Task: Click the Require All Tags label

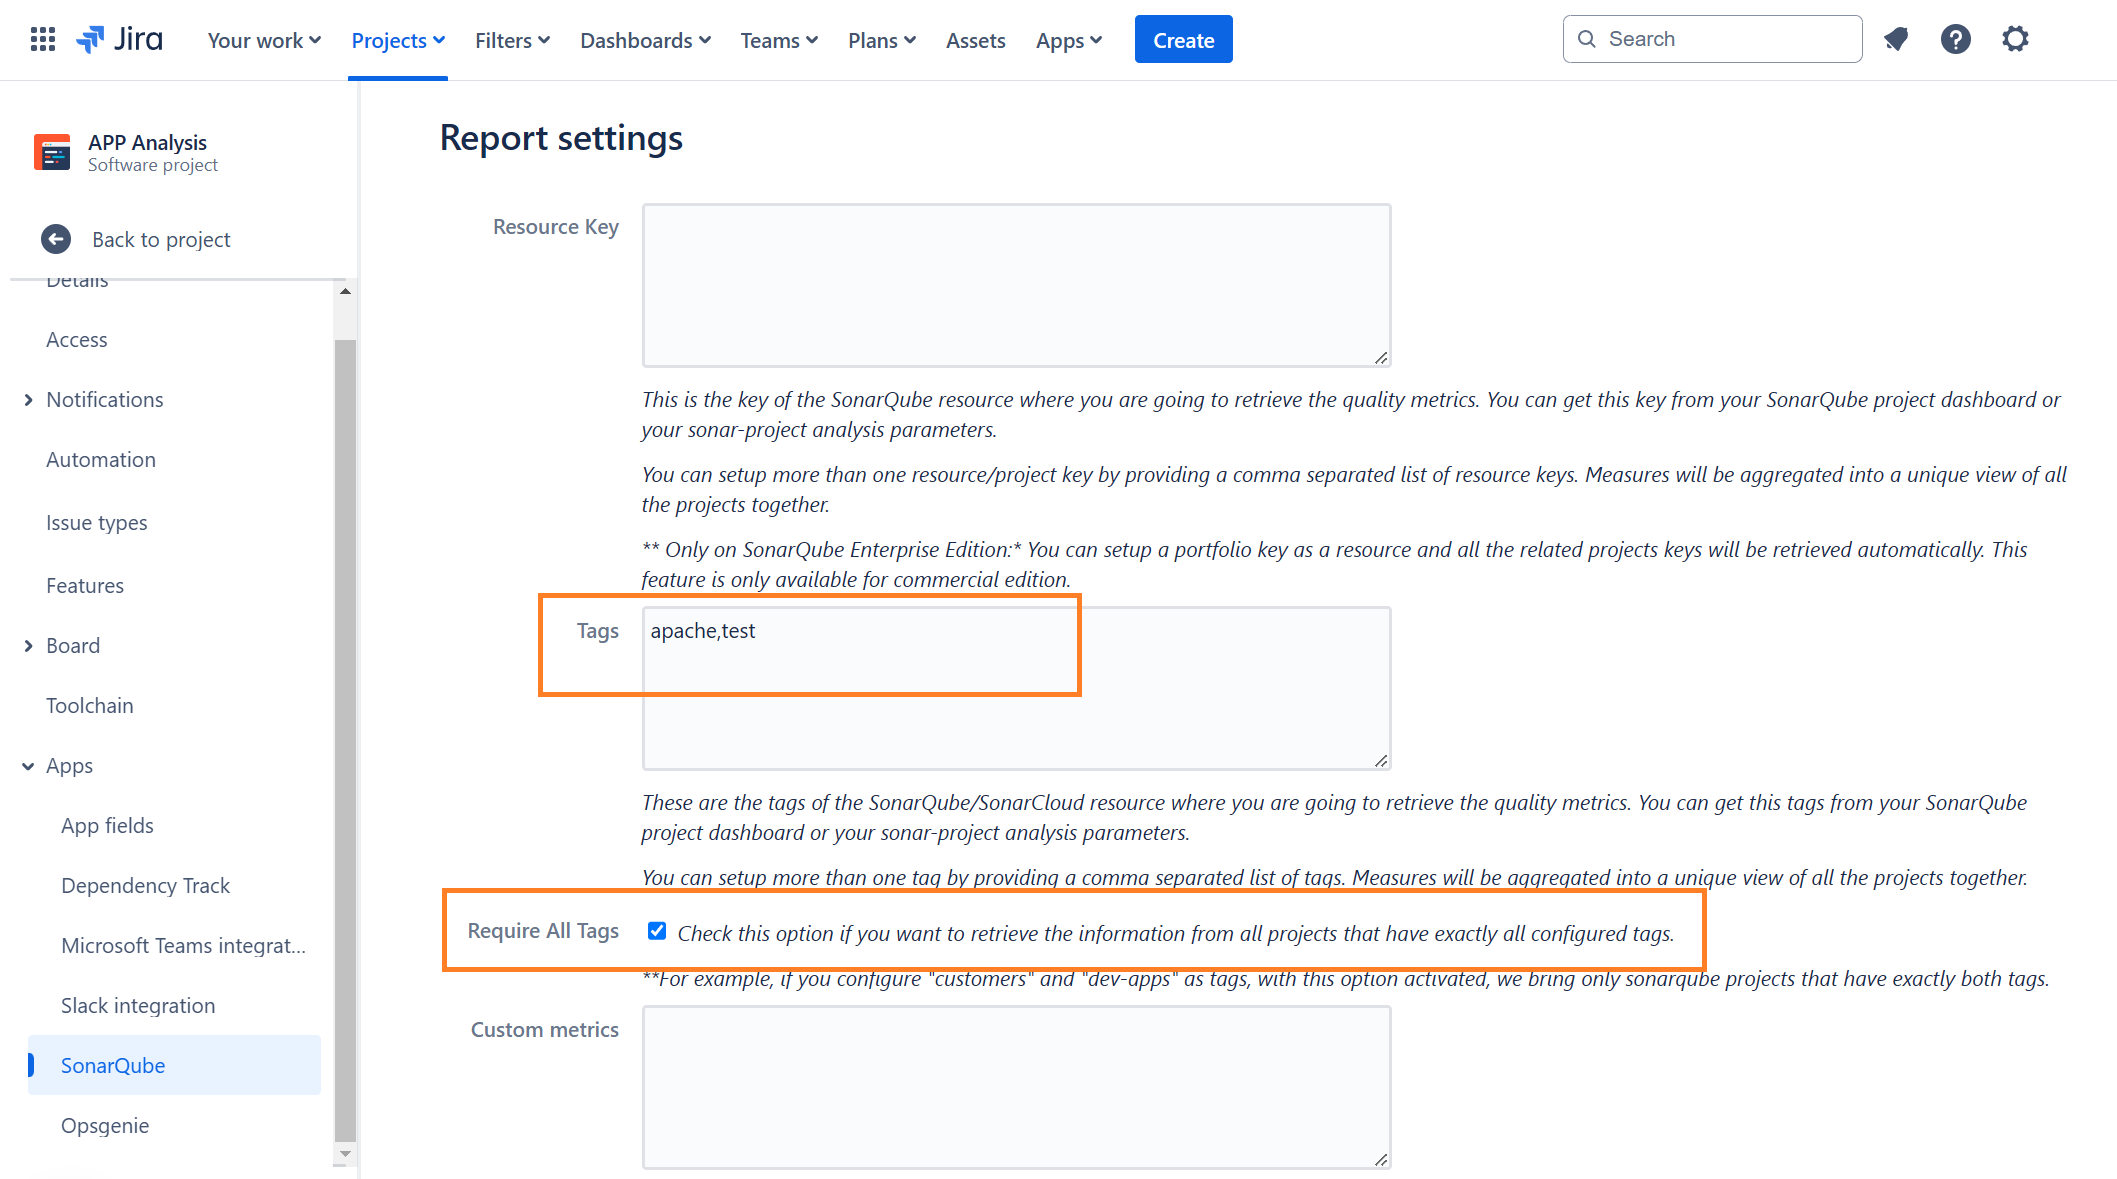Action: click(x=543, y=930)
